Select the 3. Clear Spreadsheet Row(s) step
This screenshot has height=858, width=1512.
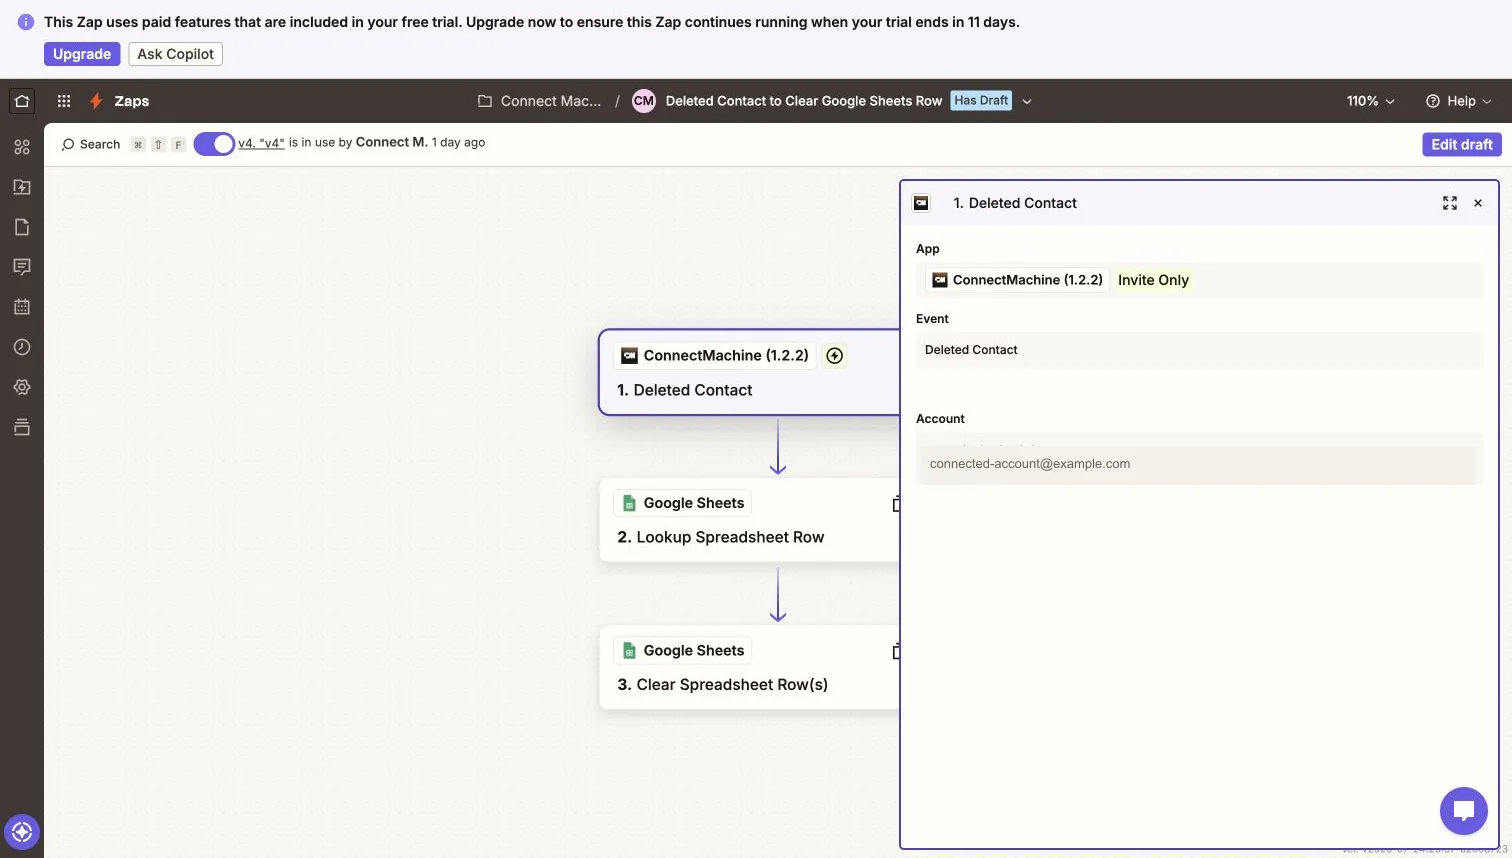749,668
